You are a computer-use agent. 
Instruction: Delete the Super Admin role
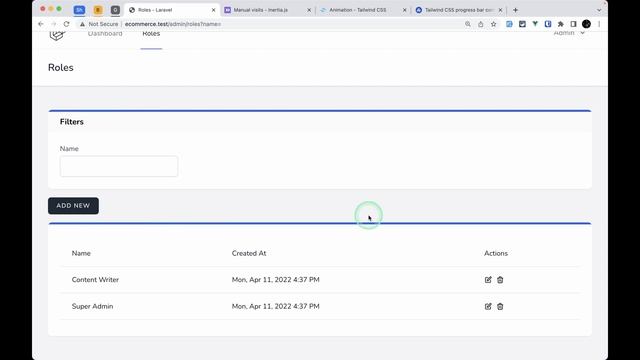500,306
